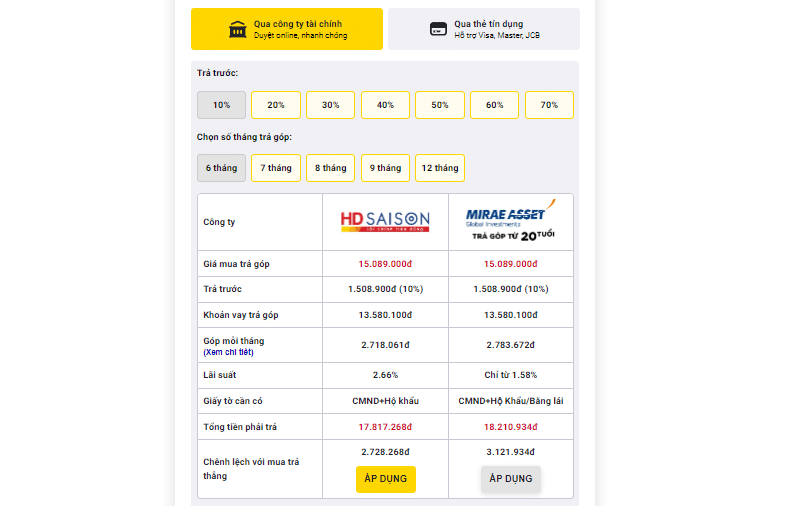Screen dimensions: 800x506
Task: Pick the 40% prepayment option
Action: (x=385, y=105)
